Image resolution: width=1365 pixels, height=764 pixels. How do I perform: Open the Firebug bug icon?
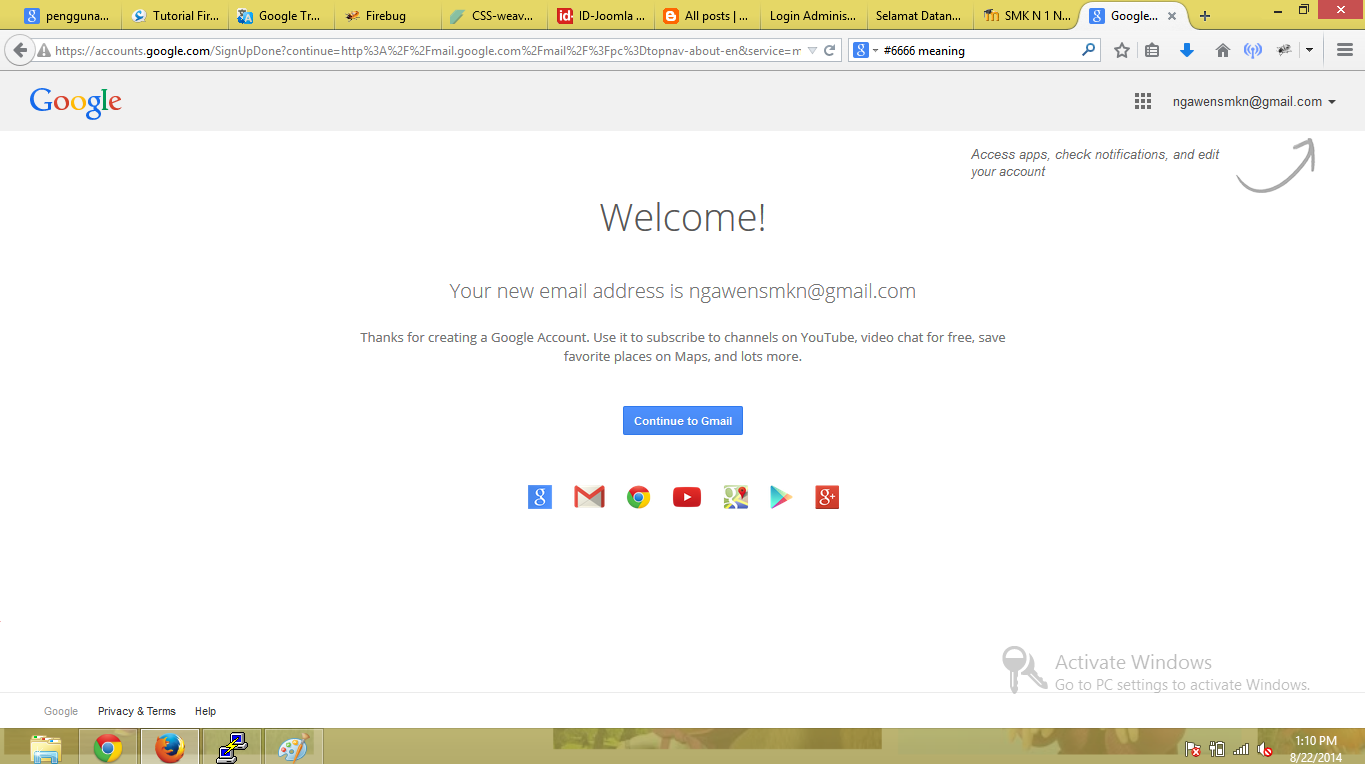click(1285, 50)
